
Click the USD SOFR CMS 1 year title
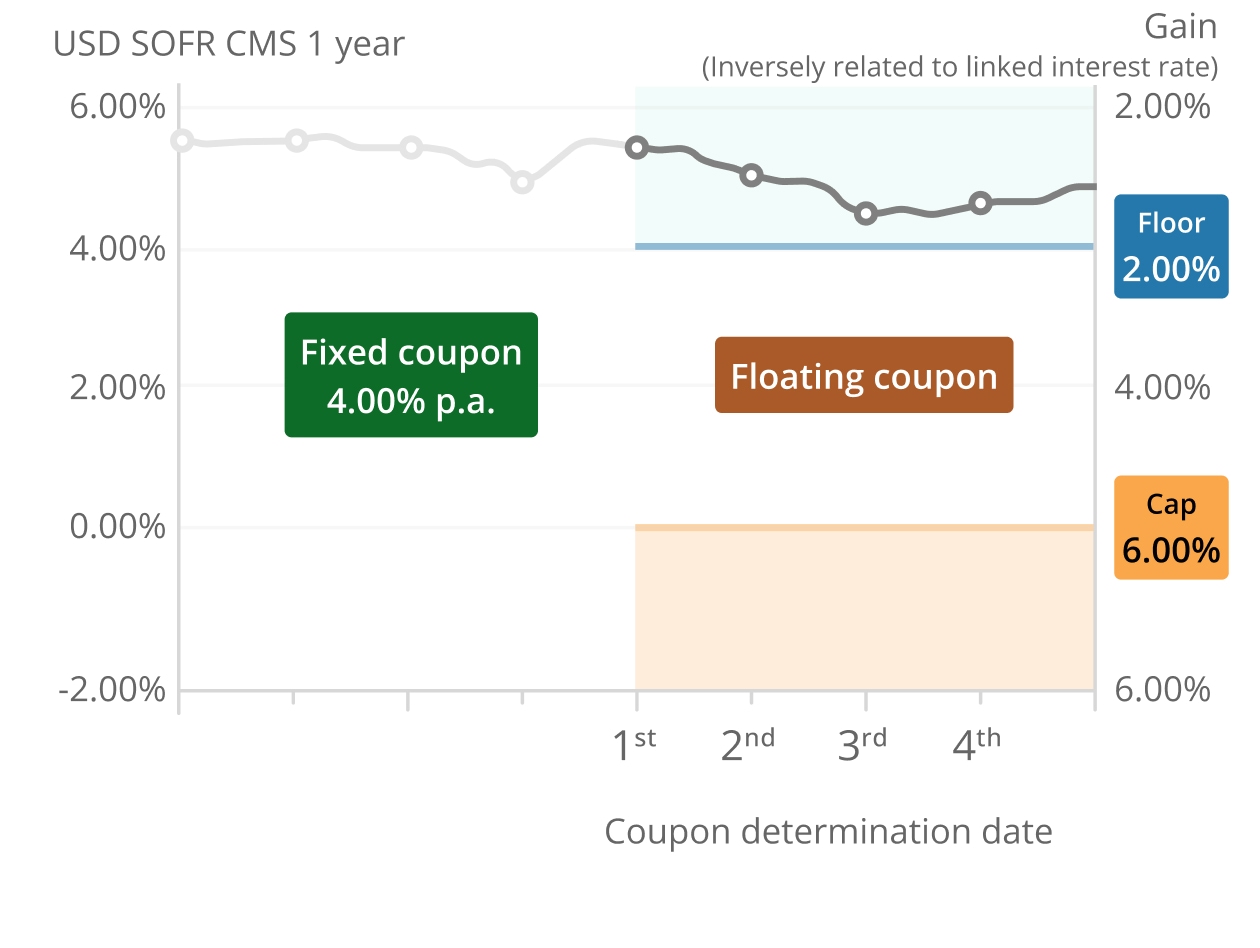pyautogui.click(x=229, y=44)
